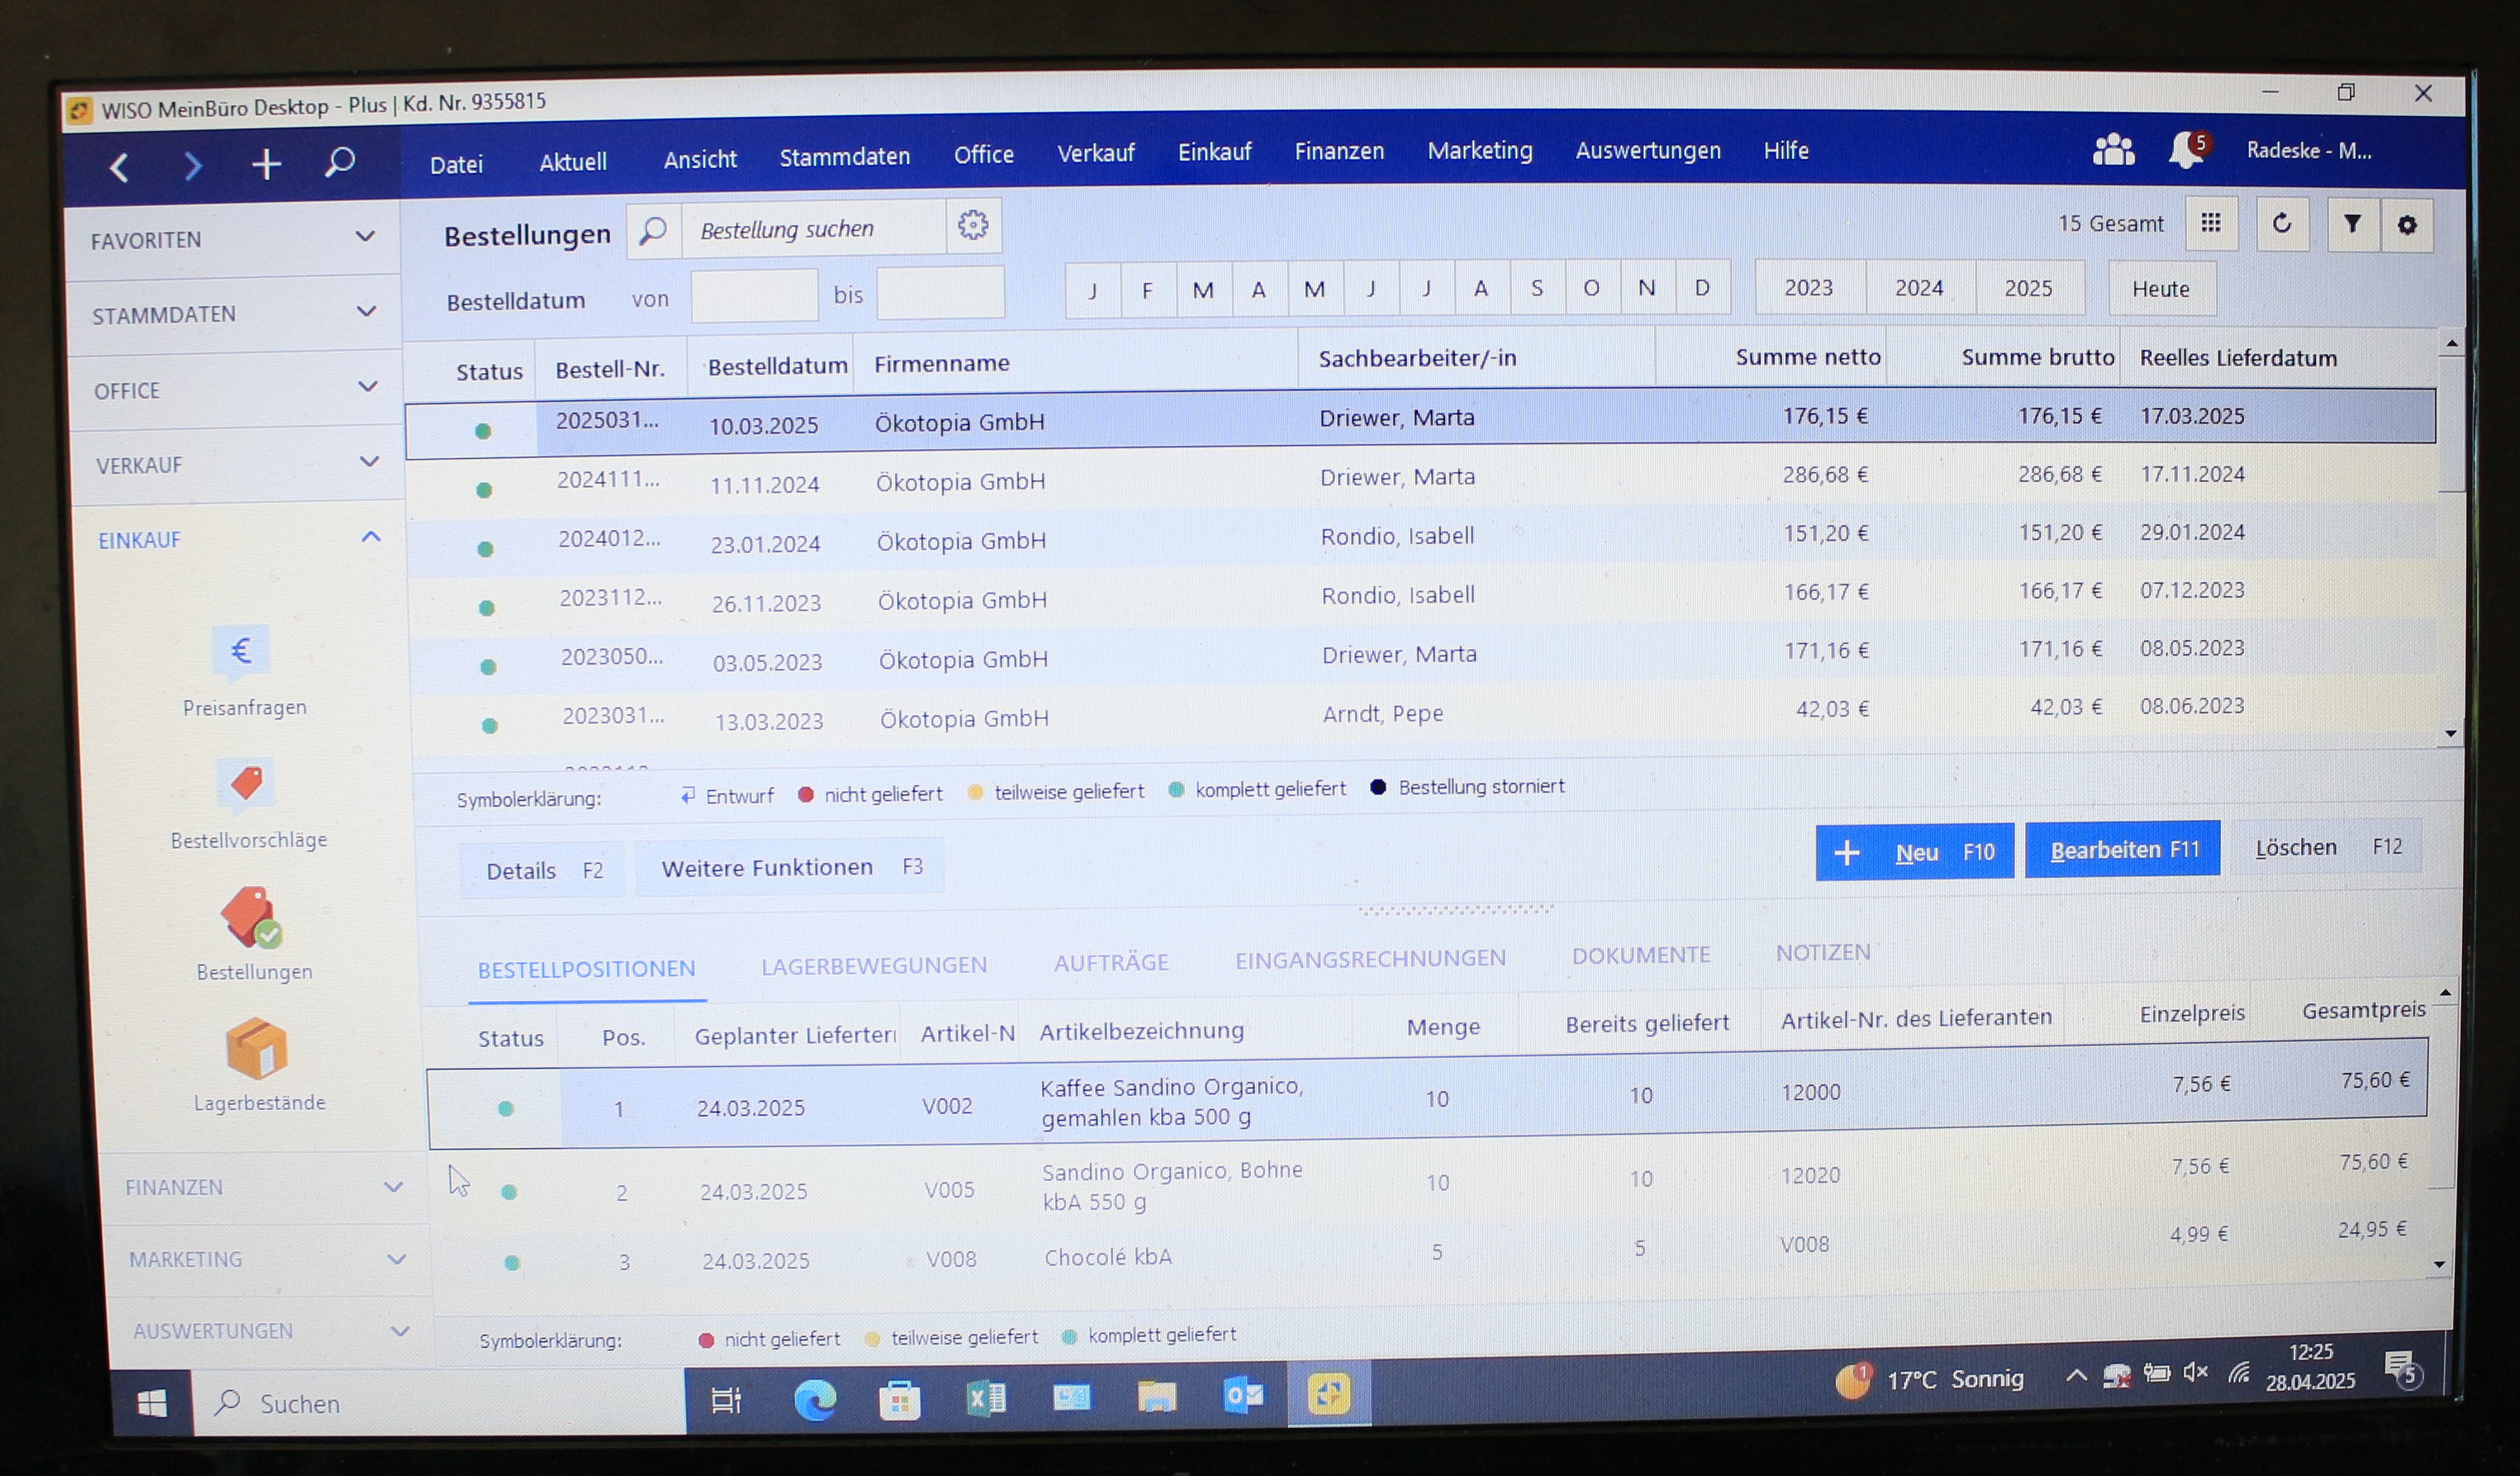This screenshot has width=2520, height=1476.
Task: Click the grid view icon next to 15 Gesamt
Action: click(x=2211, y=224)
